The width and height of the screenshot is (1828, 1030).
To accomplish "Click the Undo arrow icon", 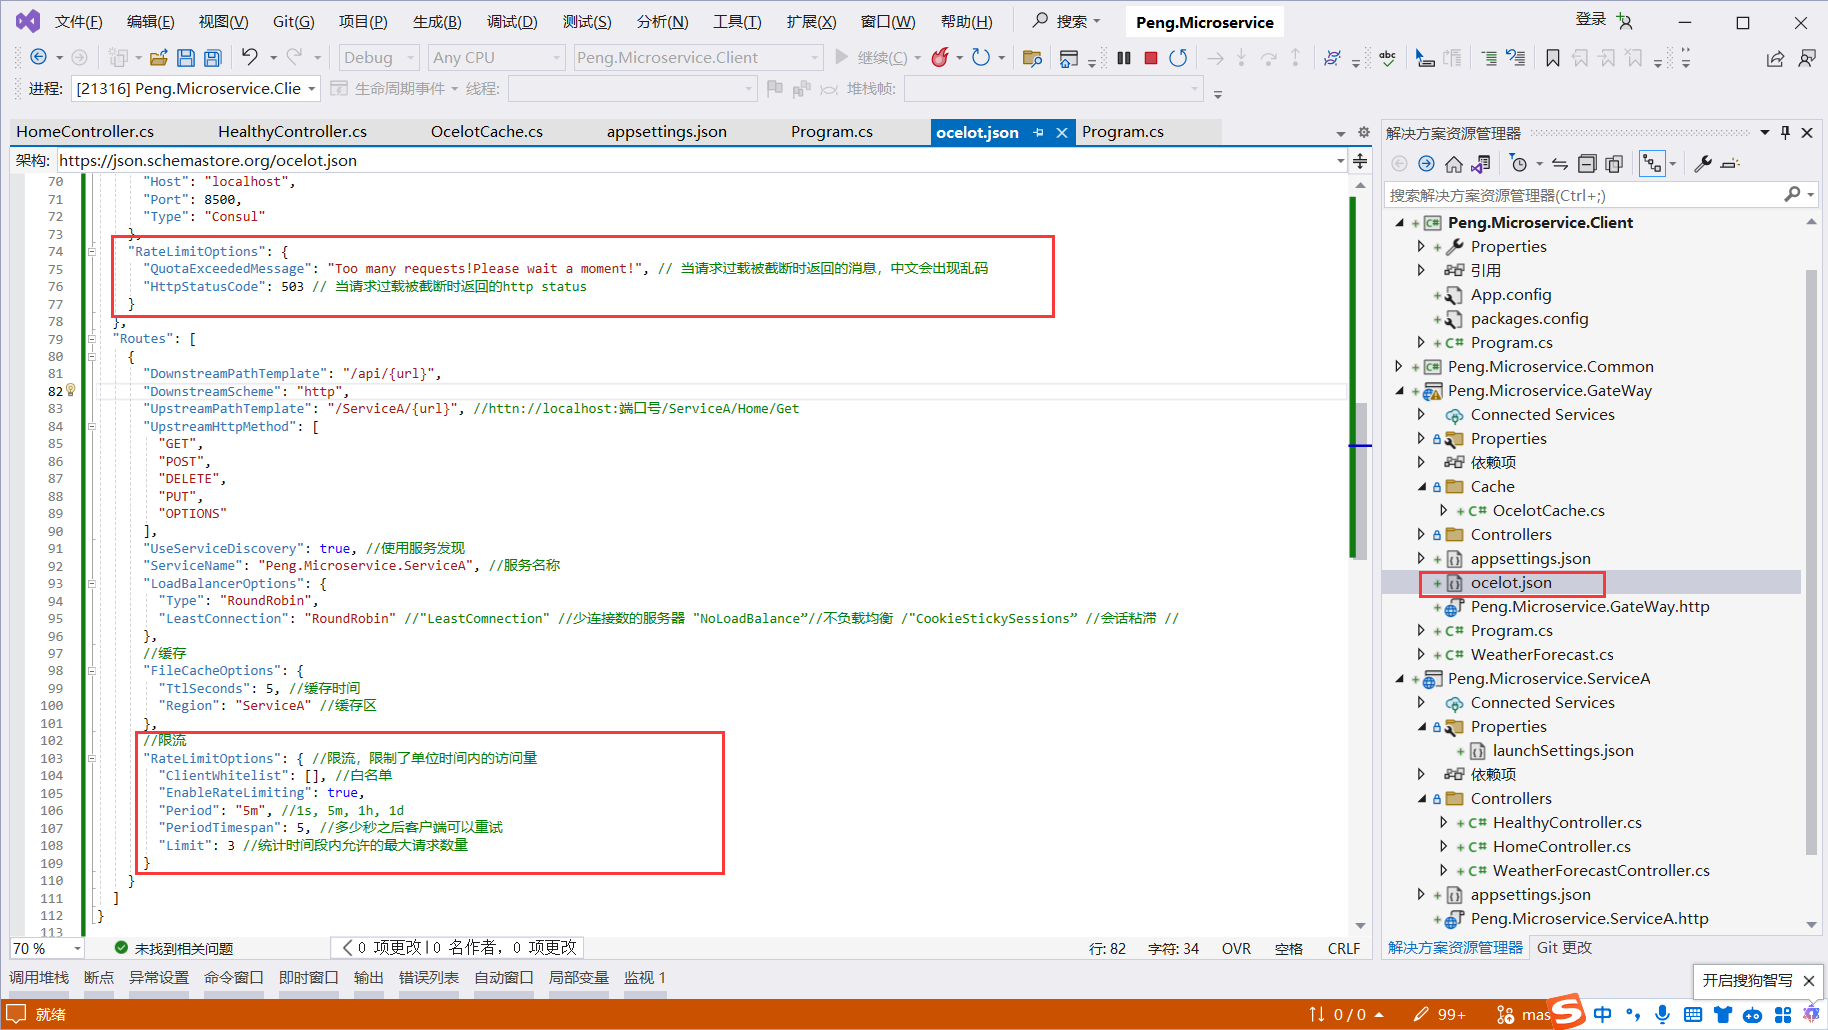I will coord(250,57).
